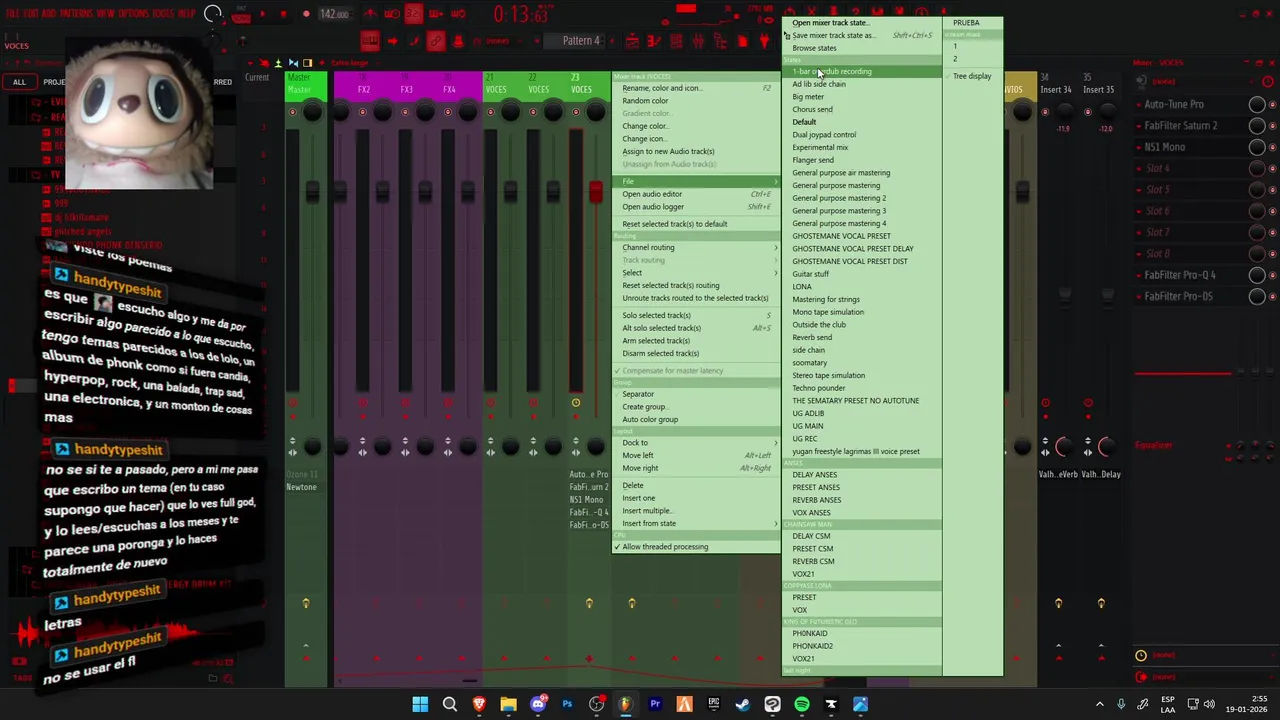Image resolution: width=1280 pixels, height=720 pixels.
Task: Open Auto-Tune Pro slot dropdown arrow
Action: 1138,104
